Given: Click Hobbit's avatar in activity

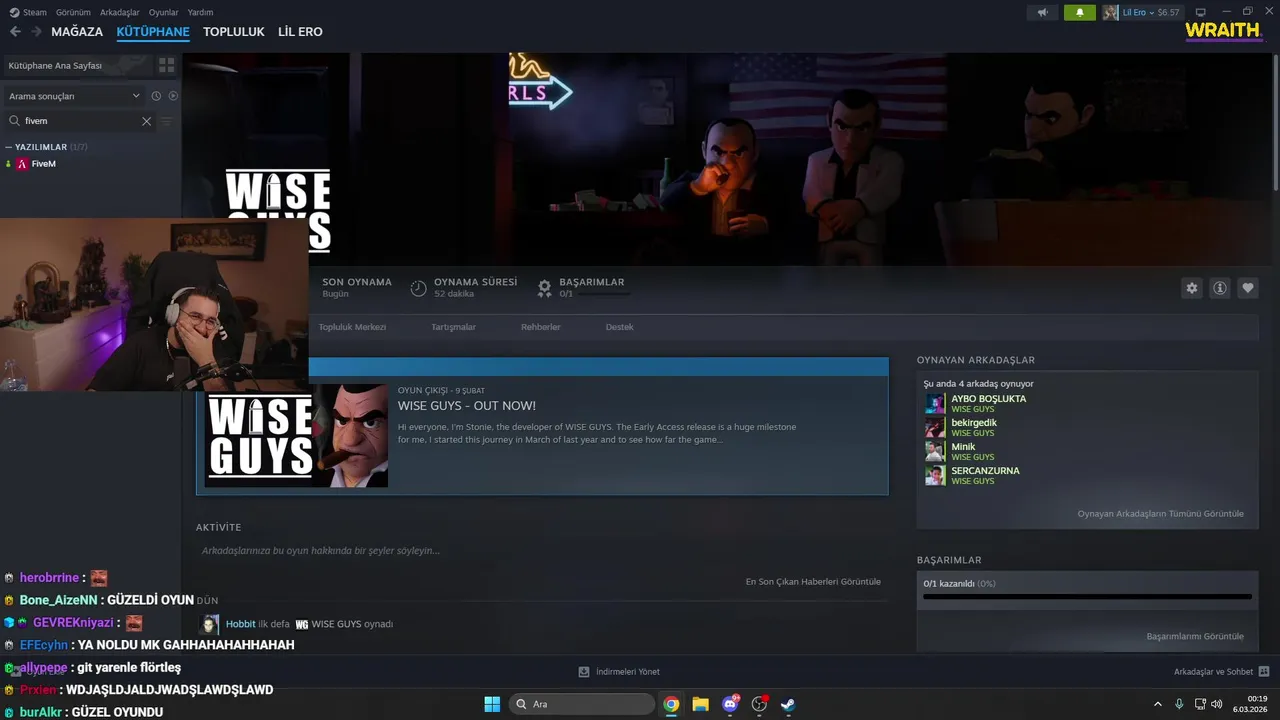Looking at the screenshot, I should [209, 624].
